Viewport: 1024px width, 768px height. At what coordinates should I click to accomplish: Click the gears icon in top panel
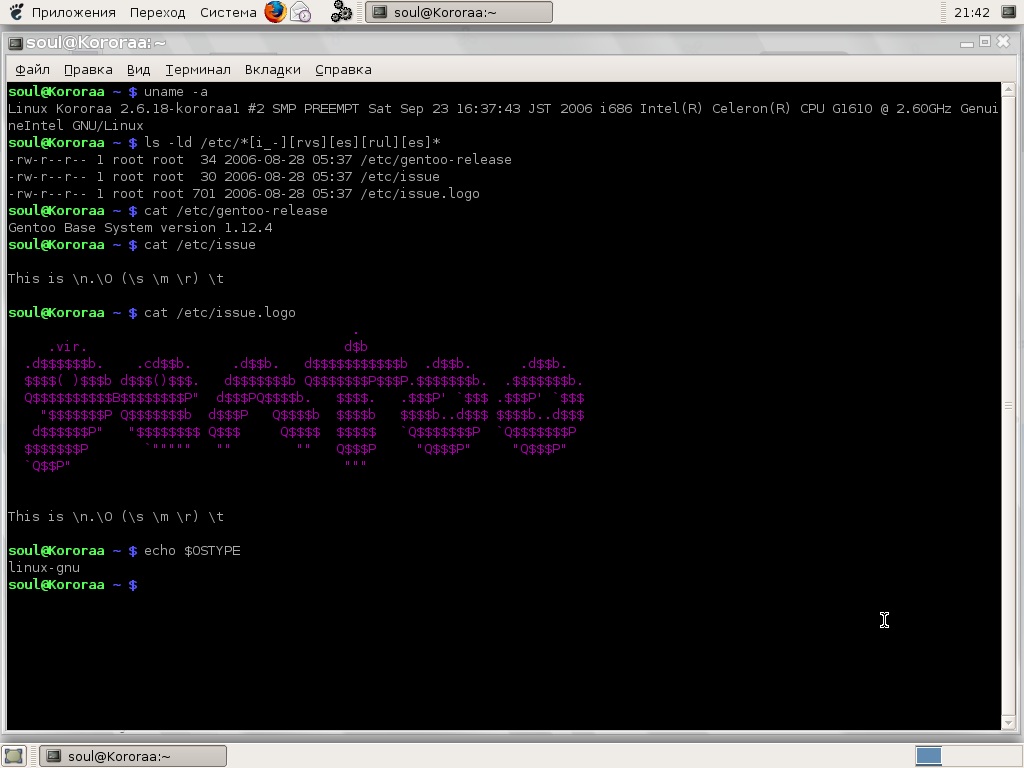341,12
